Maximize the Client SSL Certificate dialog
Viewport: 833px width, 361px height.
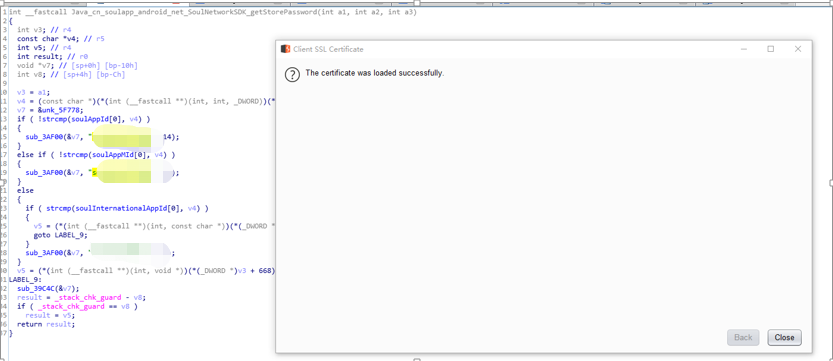click(770, 49)
